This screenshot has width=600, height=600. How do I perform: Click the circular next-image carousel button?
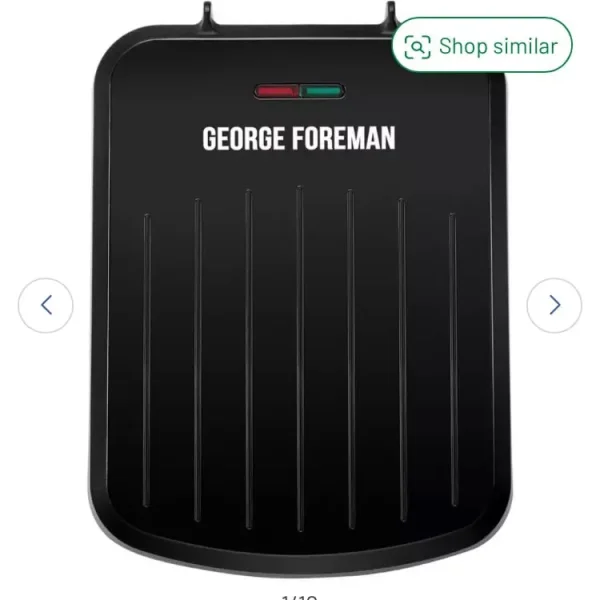tap(554, 305)
